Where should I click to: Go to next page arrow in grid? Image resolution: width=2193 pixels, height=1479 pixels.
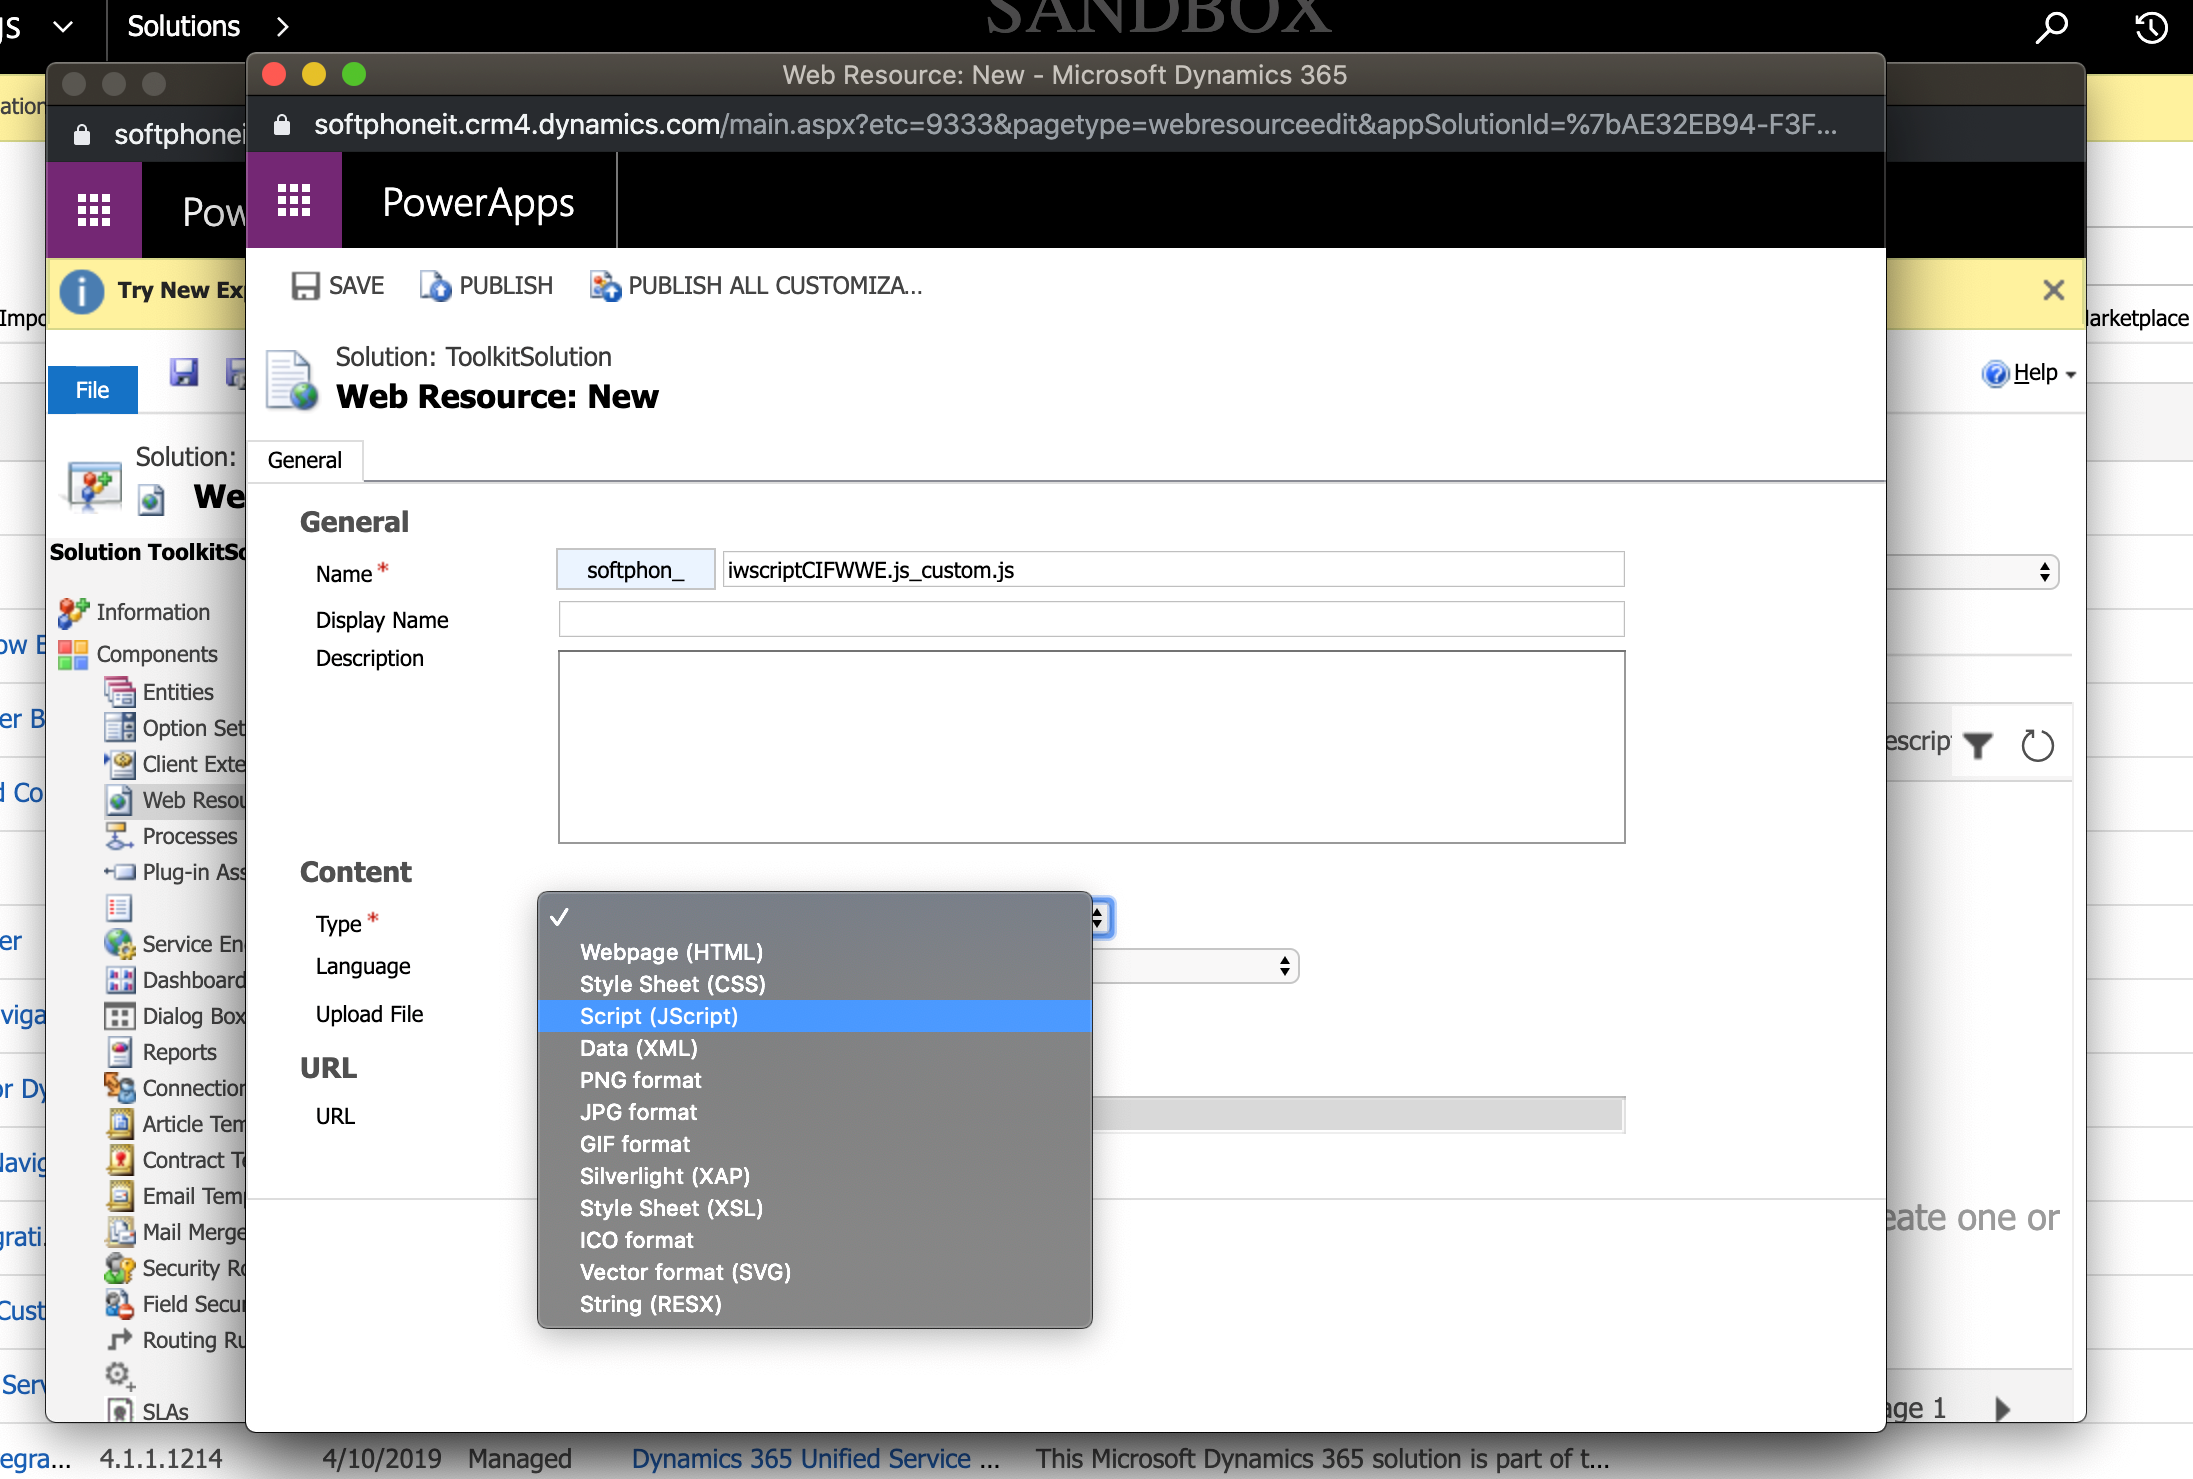pyautogui.click(x=2002, y=1408)
